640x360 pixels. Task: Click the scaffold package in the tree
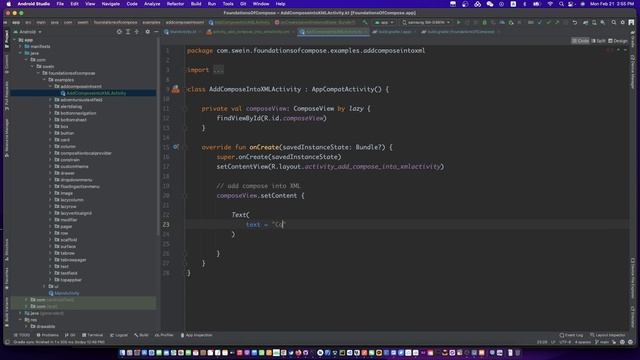tap(69, 240)
